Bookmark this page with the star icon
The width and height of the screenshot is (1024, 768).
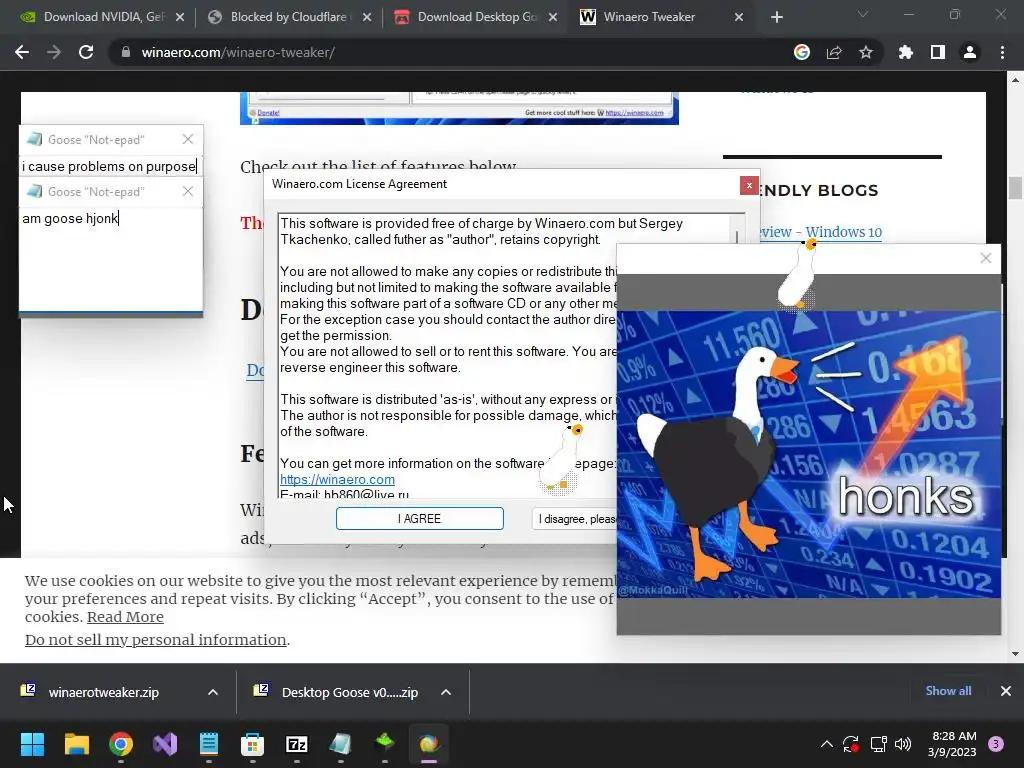pos(866,52)
